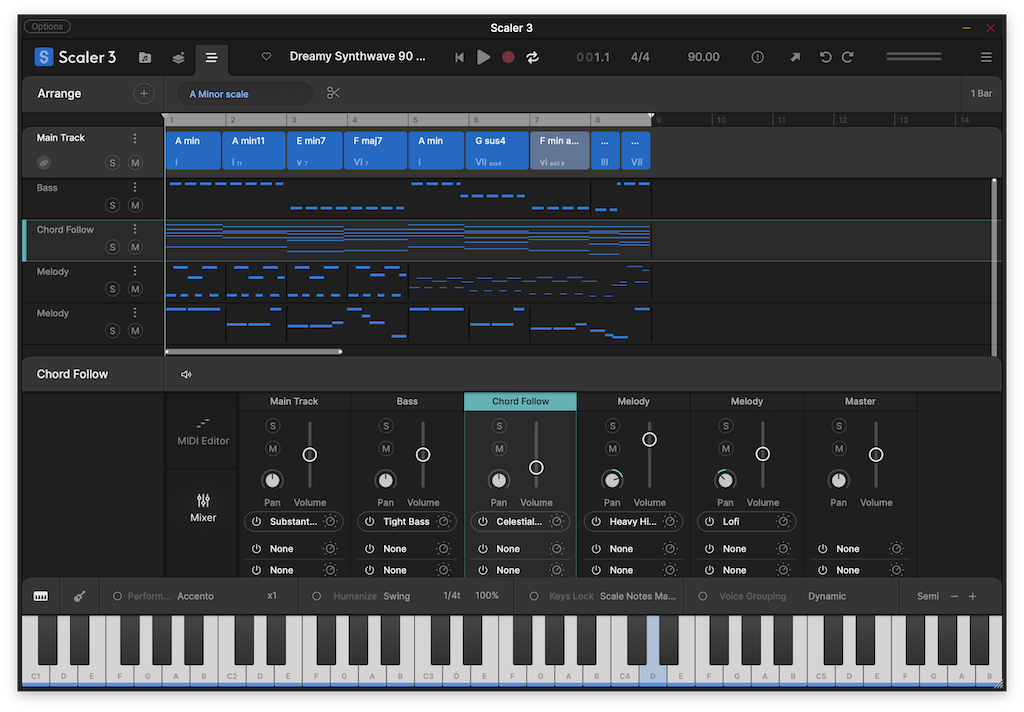Screen dimensions: 1024x712
Task: Decrease semitone transpose with minus button
Action: coord(954,596)
